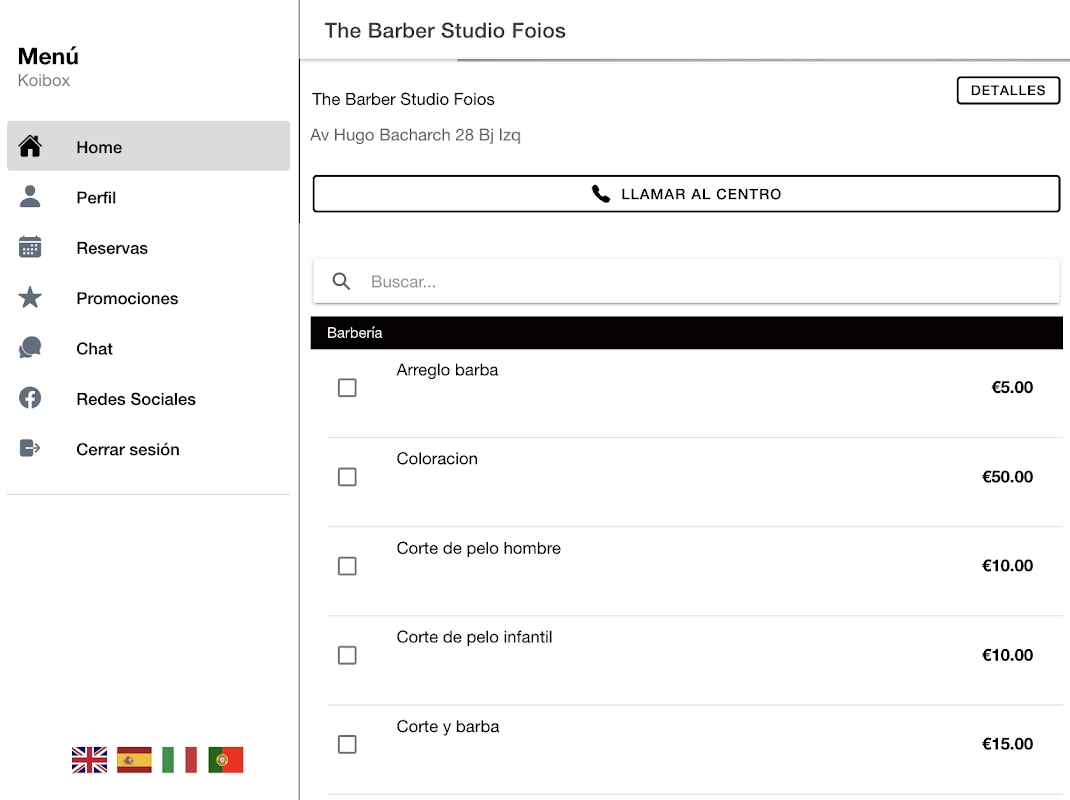Viewport: 1070px width, 800px height.
Task: Click the Promociones star icon
Action: [x=30, y=298]
